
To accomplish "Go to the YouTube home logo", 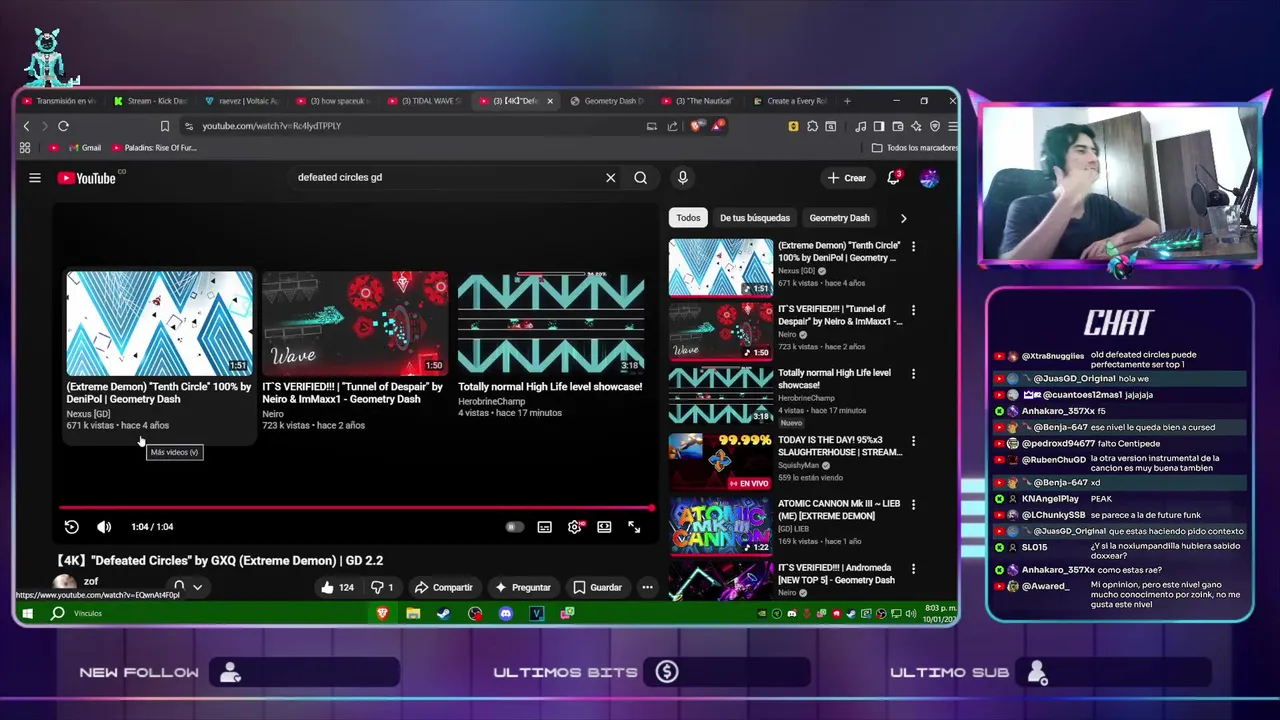I will 86,178.
